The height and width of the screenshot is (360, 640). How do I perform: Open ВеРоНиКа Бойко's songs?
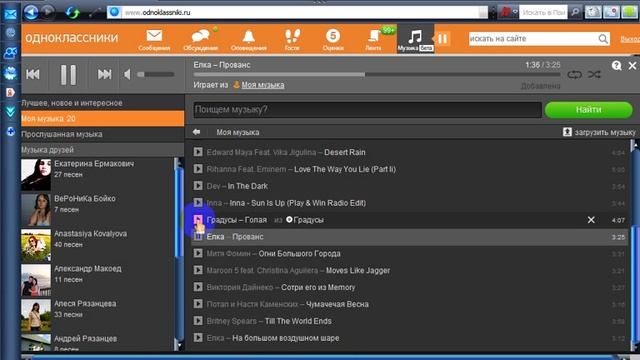tap(84, 199)
